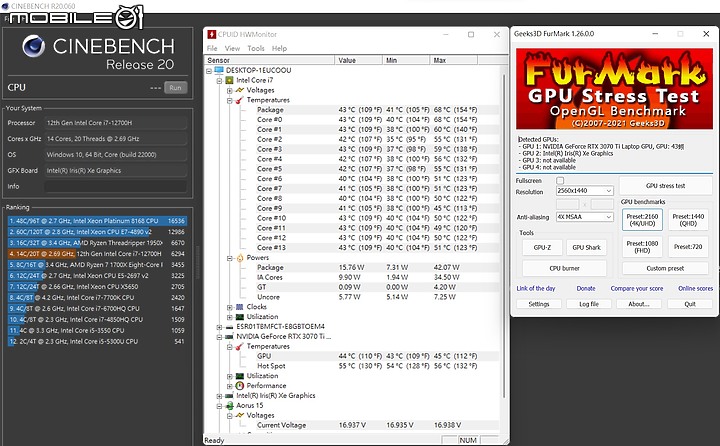Click the ESR01TBMFCT drive icon
Screen dimensions: 720x446
click(x=229, y=327)
